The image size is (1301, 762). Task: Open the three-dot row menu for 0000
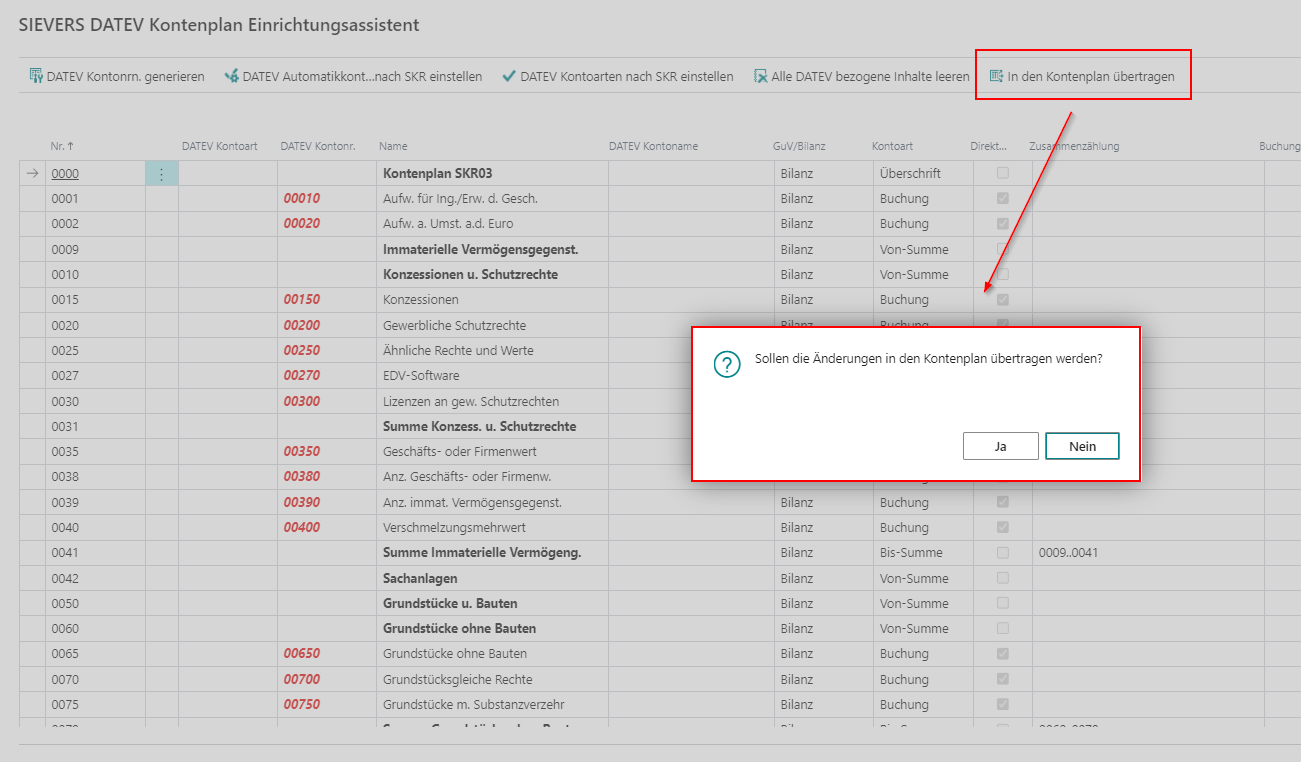[162, 174]
